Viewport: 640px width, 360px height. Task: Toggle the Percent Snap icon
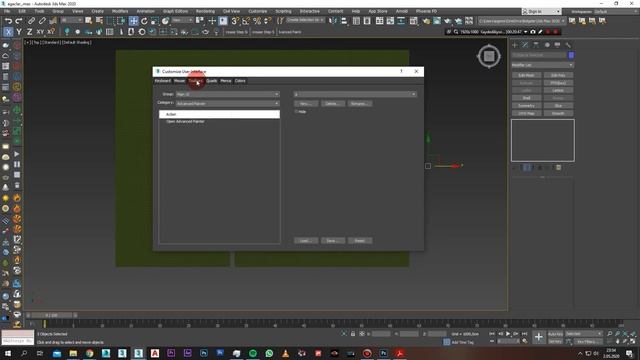257,21
